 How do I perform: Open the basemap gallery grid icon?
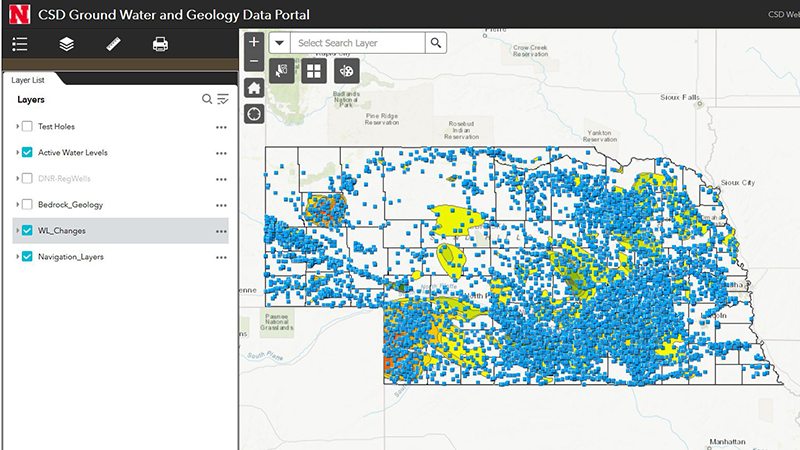(313, 71)
